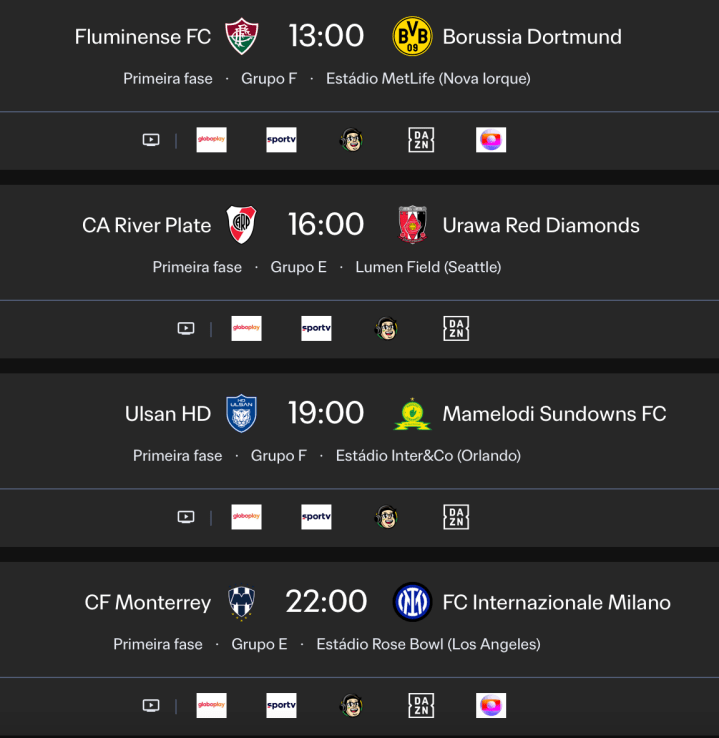Click the 22:00 kickoff time for Monterrey match
This screenshot has height=738, width=719.
coord(326,602)
